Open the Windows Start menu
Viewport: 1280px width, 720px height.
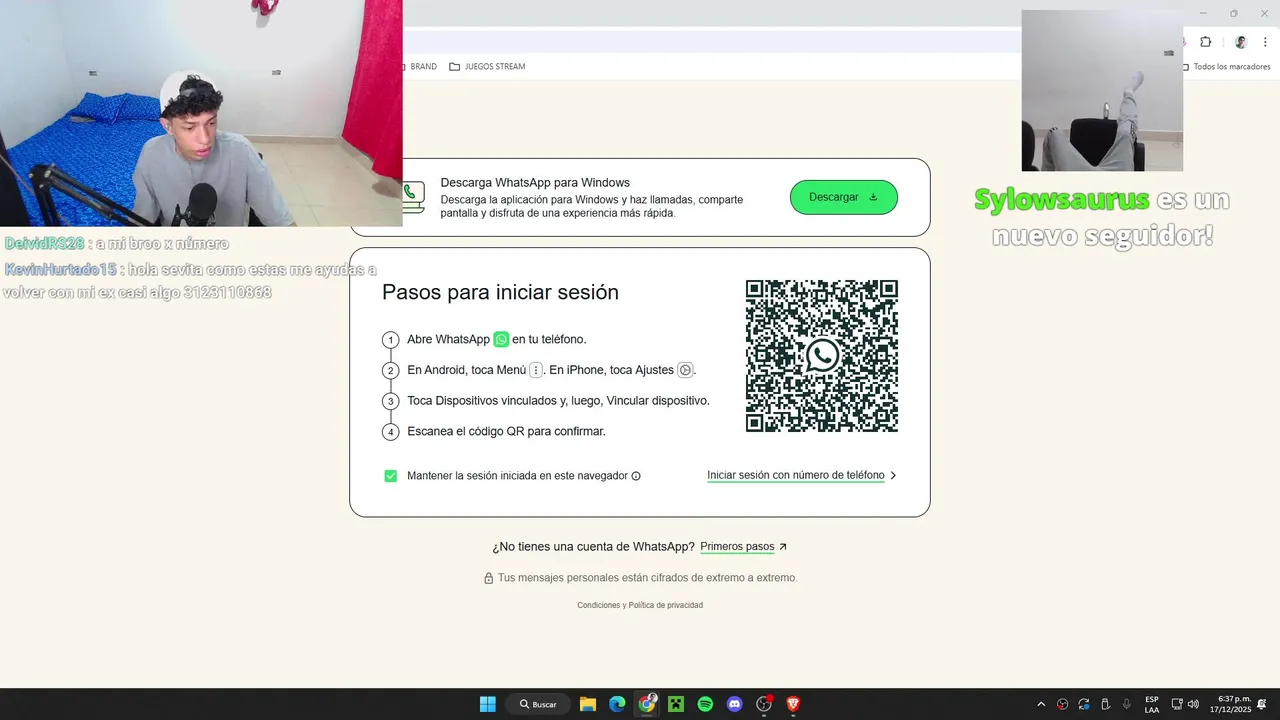coord(487,704)
